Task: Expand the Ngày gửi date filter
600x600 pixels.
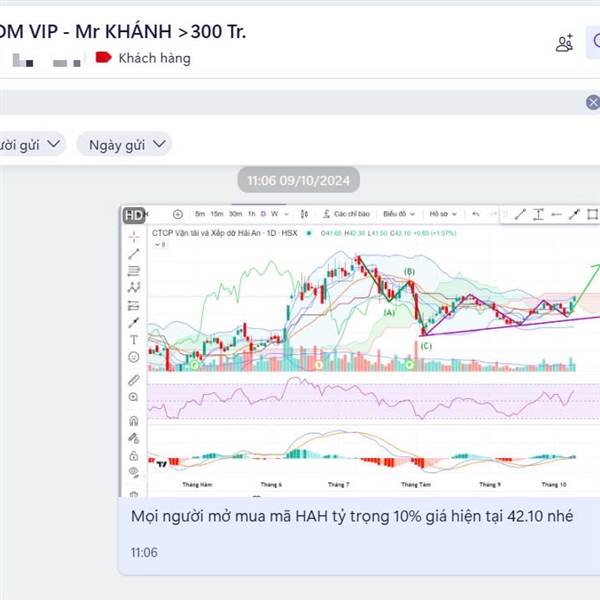Action: [125, 145]
